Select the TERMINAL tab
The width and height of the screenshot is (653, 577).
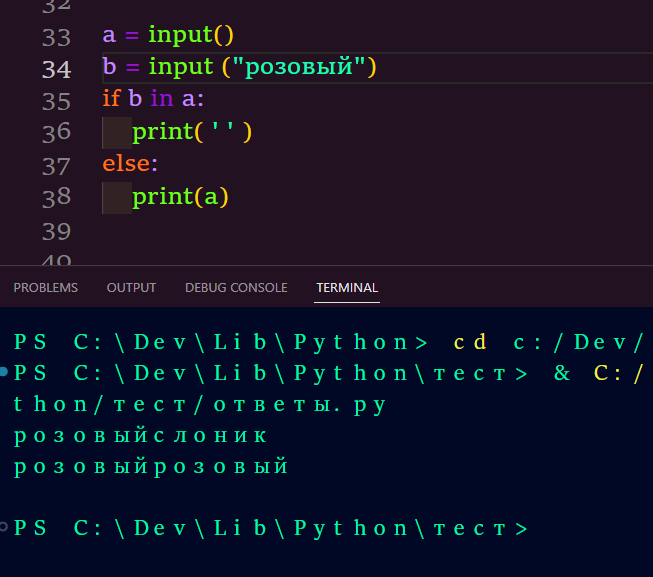[347, 288]
